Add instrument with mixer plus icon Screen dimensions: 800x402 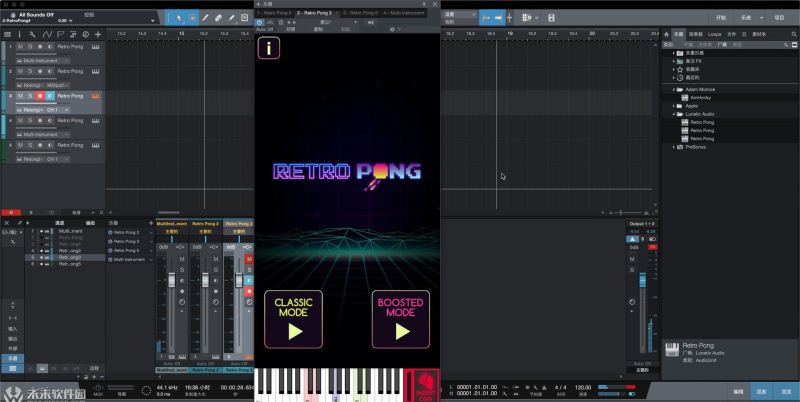151,223
